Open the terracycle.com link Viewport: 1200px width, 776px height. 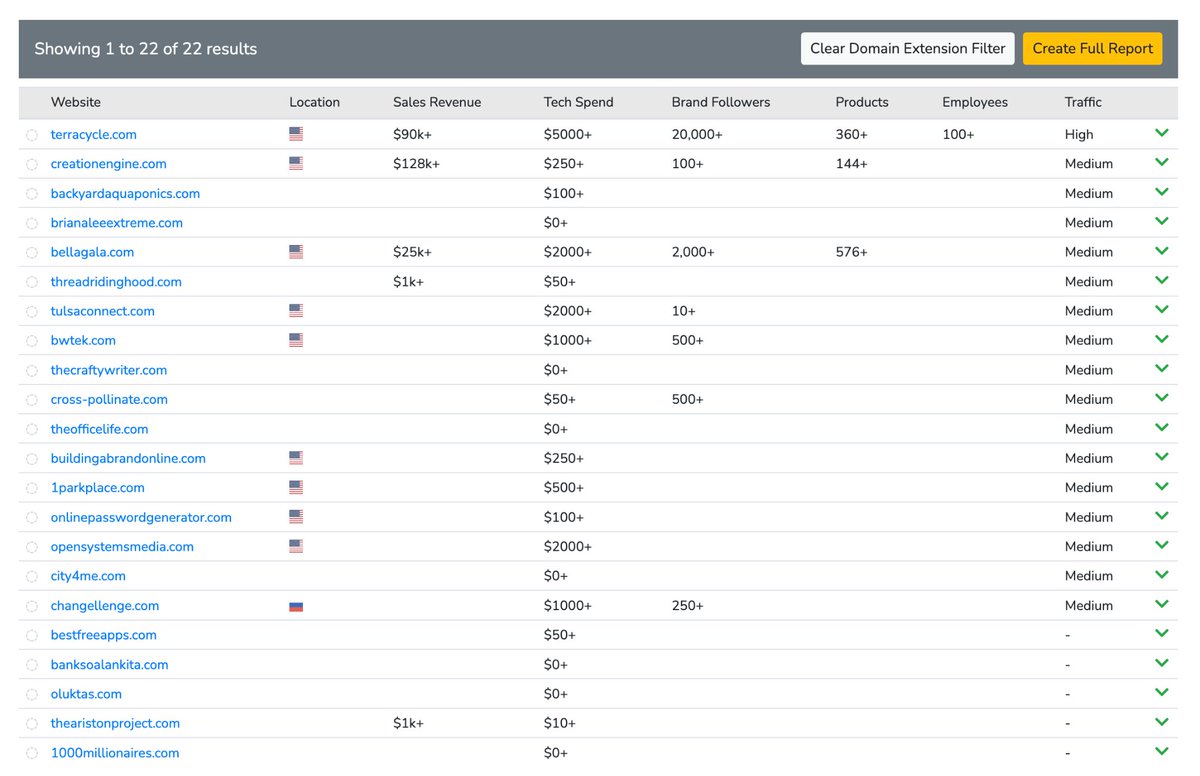point(94,134)
